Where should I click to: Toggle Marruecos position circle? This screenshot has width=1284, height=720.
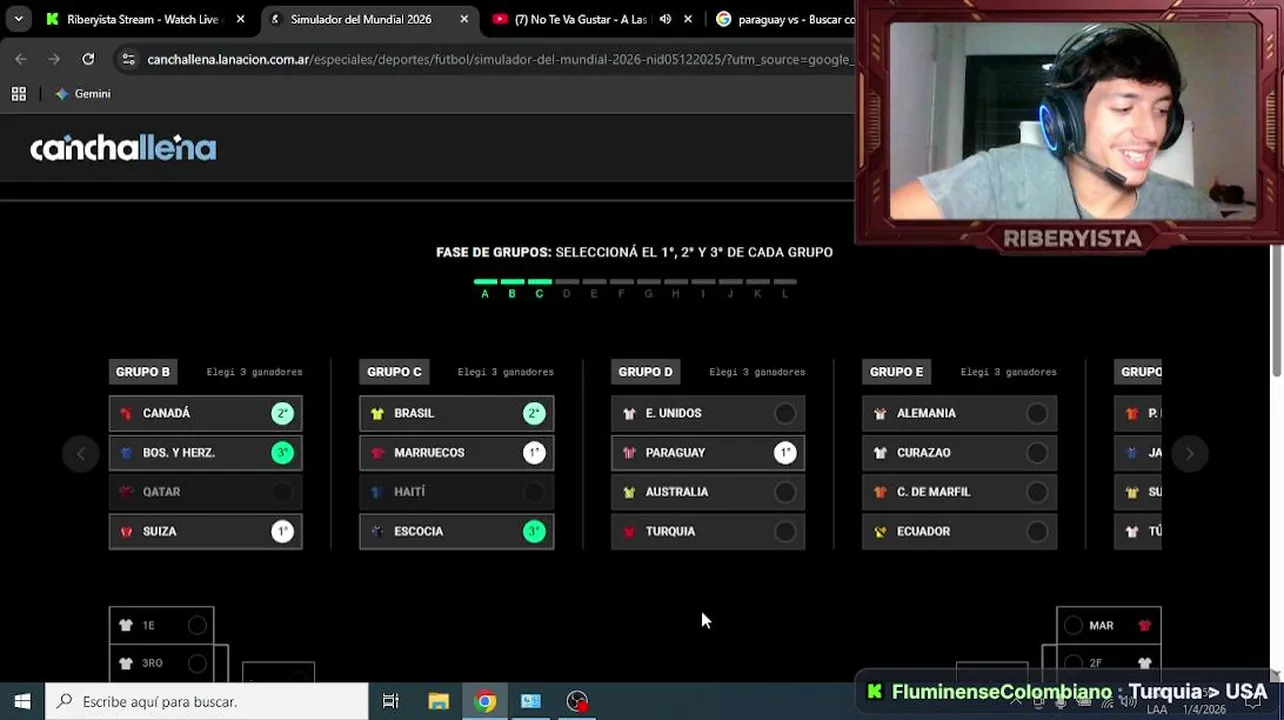pos(534,452)
